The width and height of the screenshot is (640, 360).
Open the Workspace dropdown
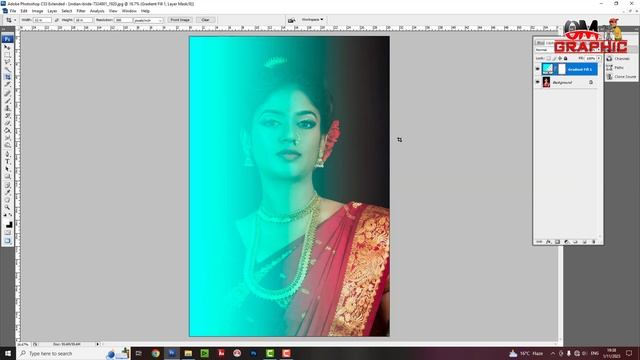click(313, 20)
